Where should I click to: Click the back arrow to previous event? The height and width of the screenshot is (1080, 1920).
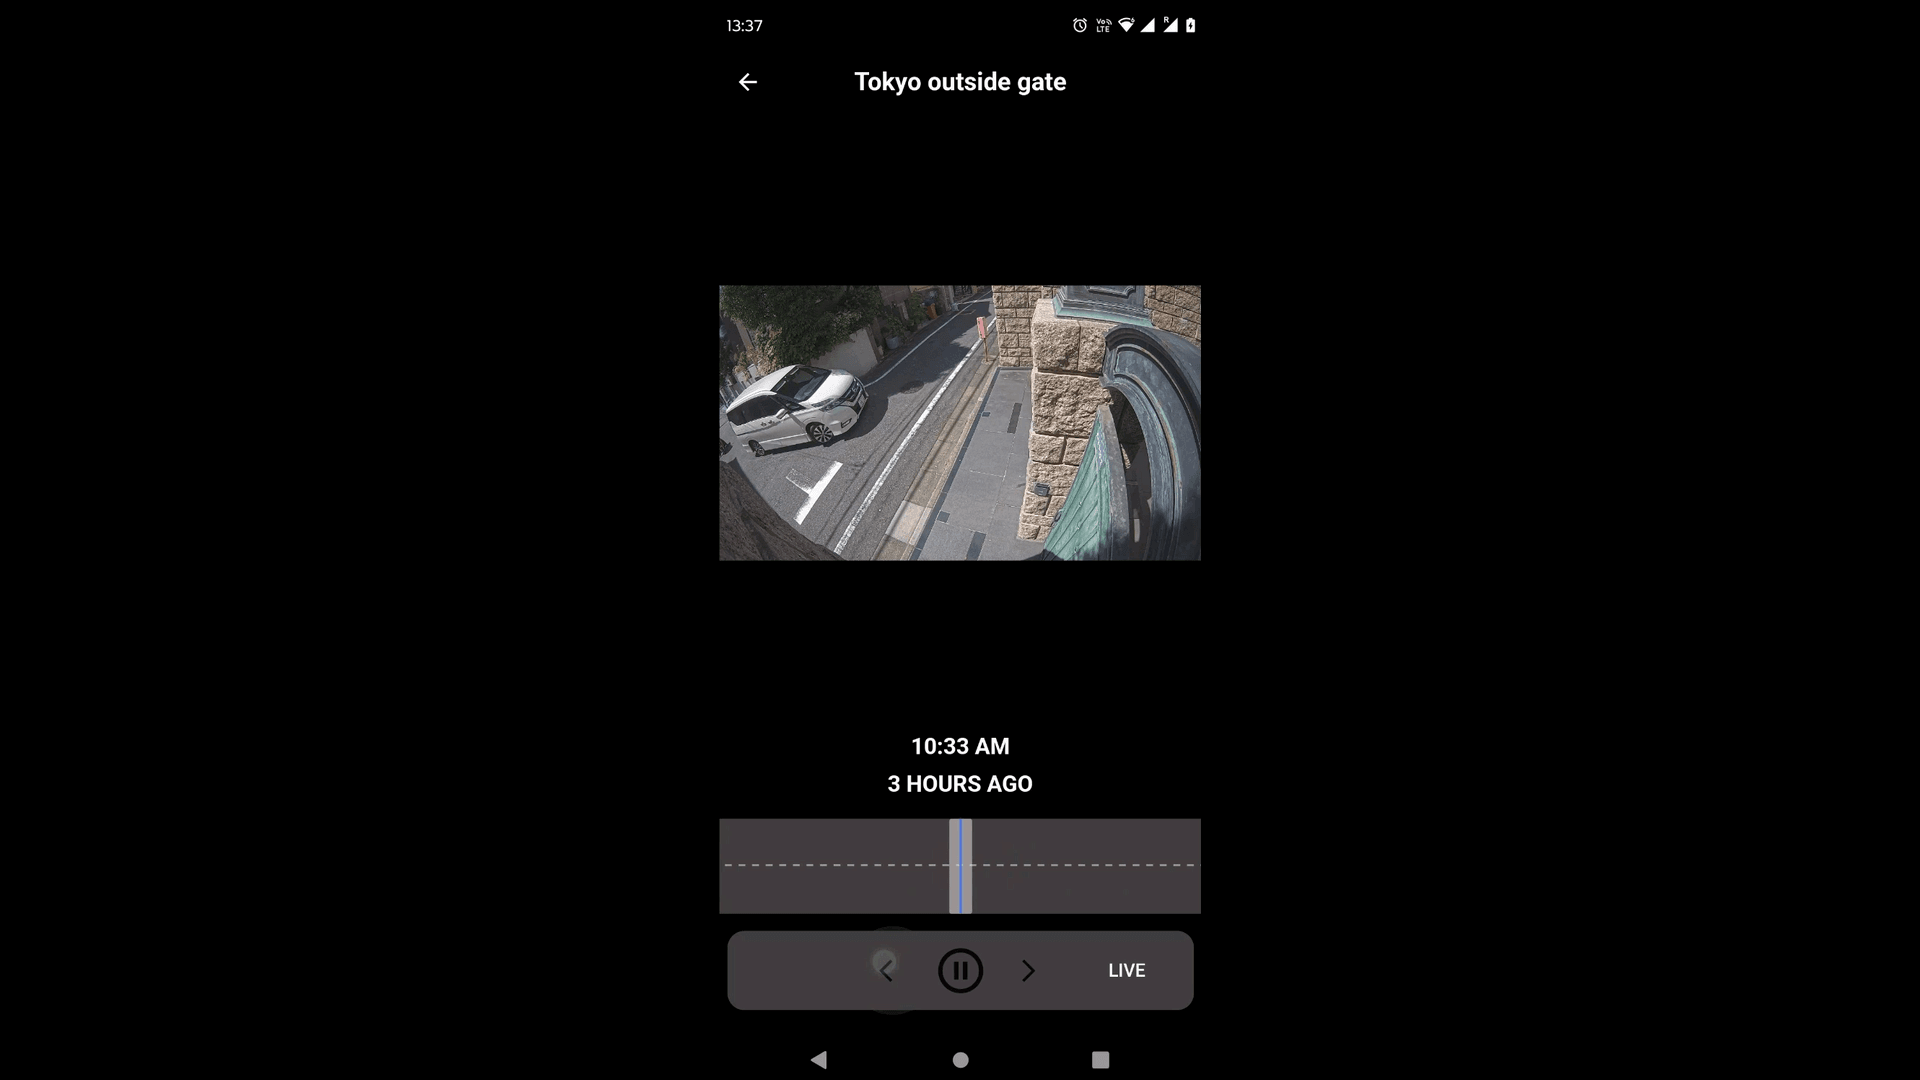coord(887,971)
